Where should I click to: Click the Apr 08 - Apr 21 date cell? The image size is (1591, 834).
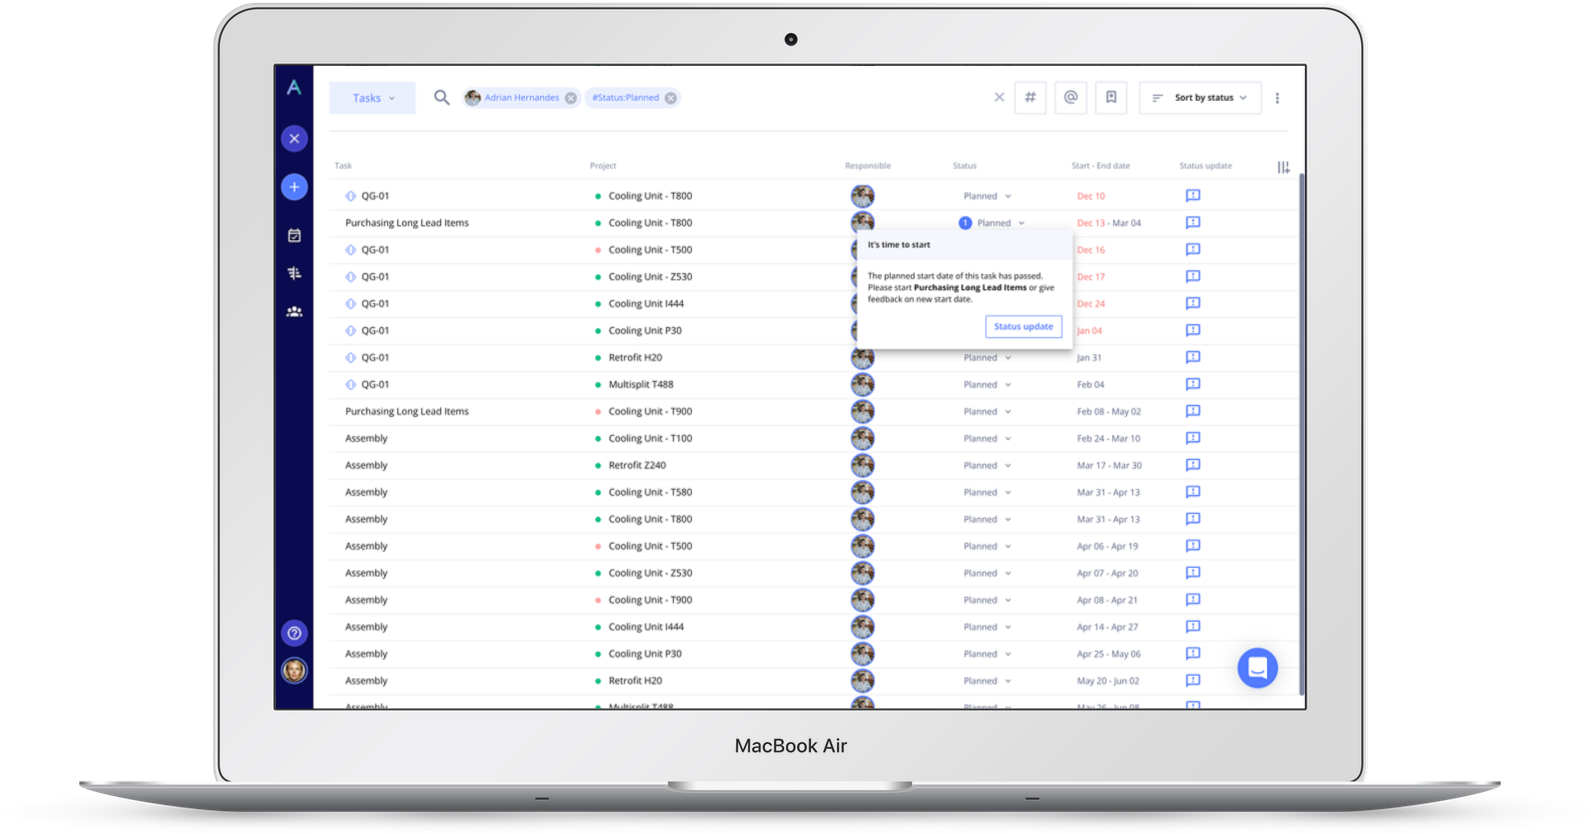1107,600
